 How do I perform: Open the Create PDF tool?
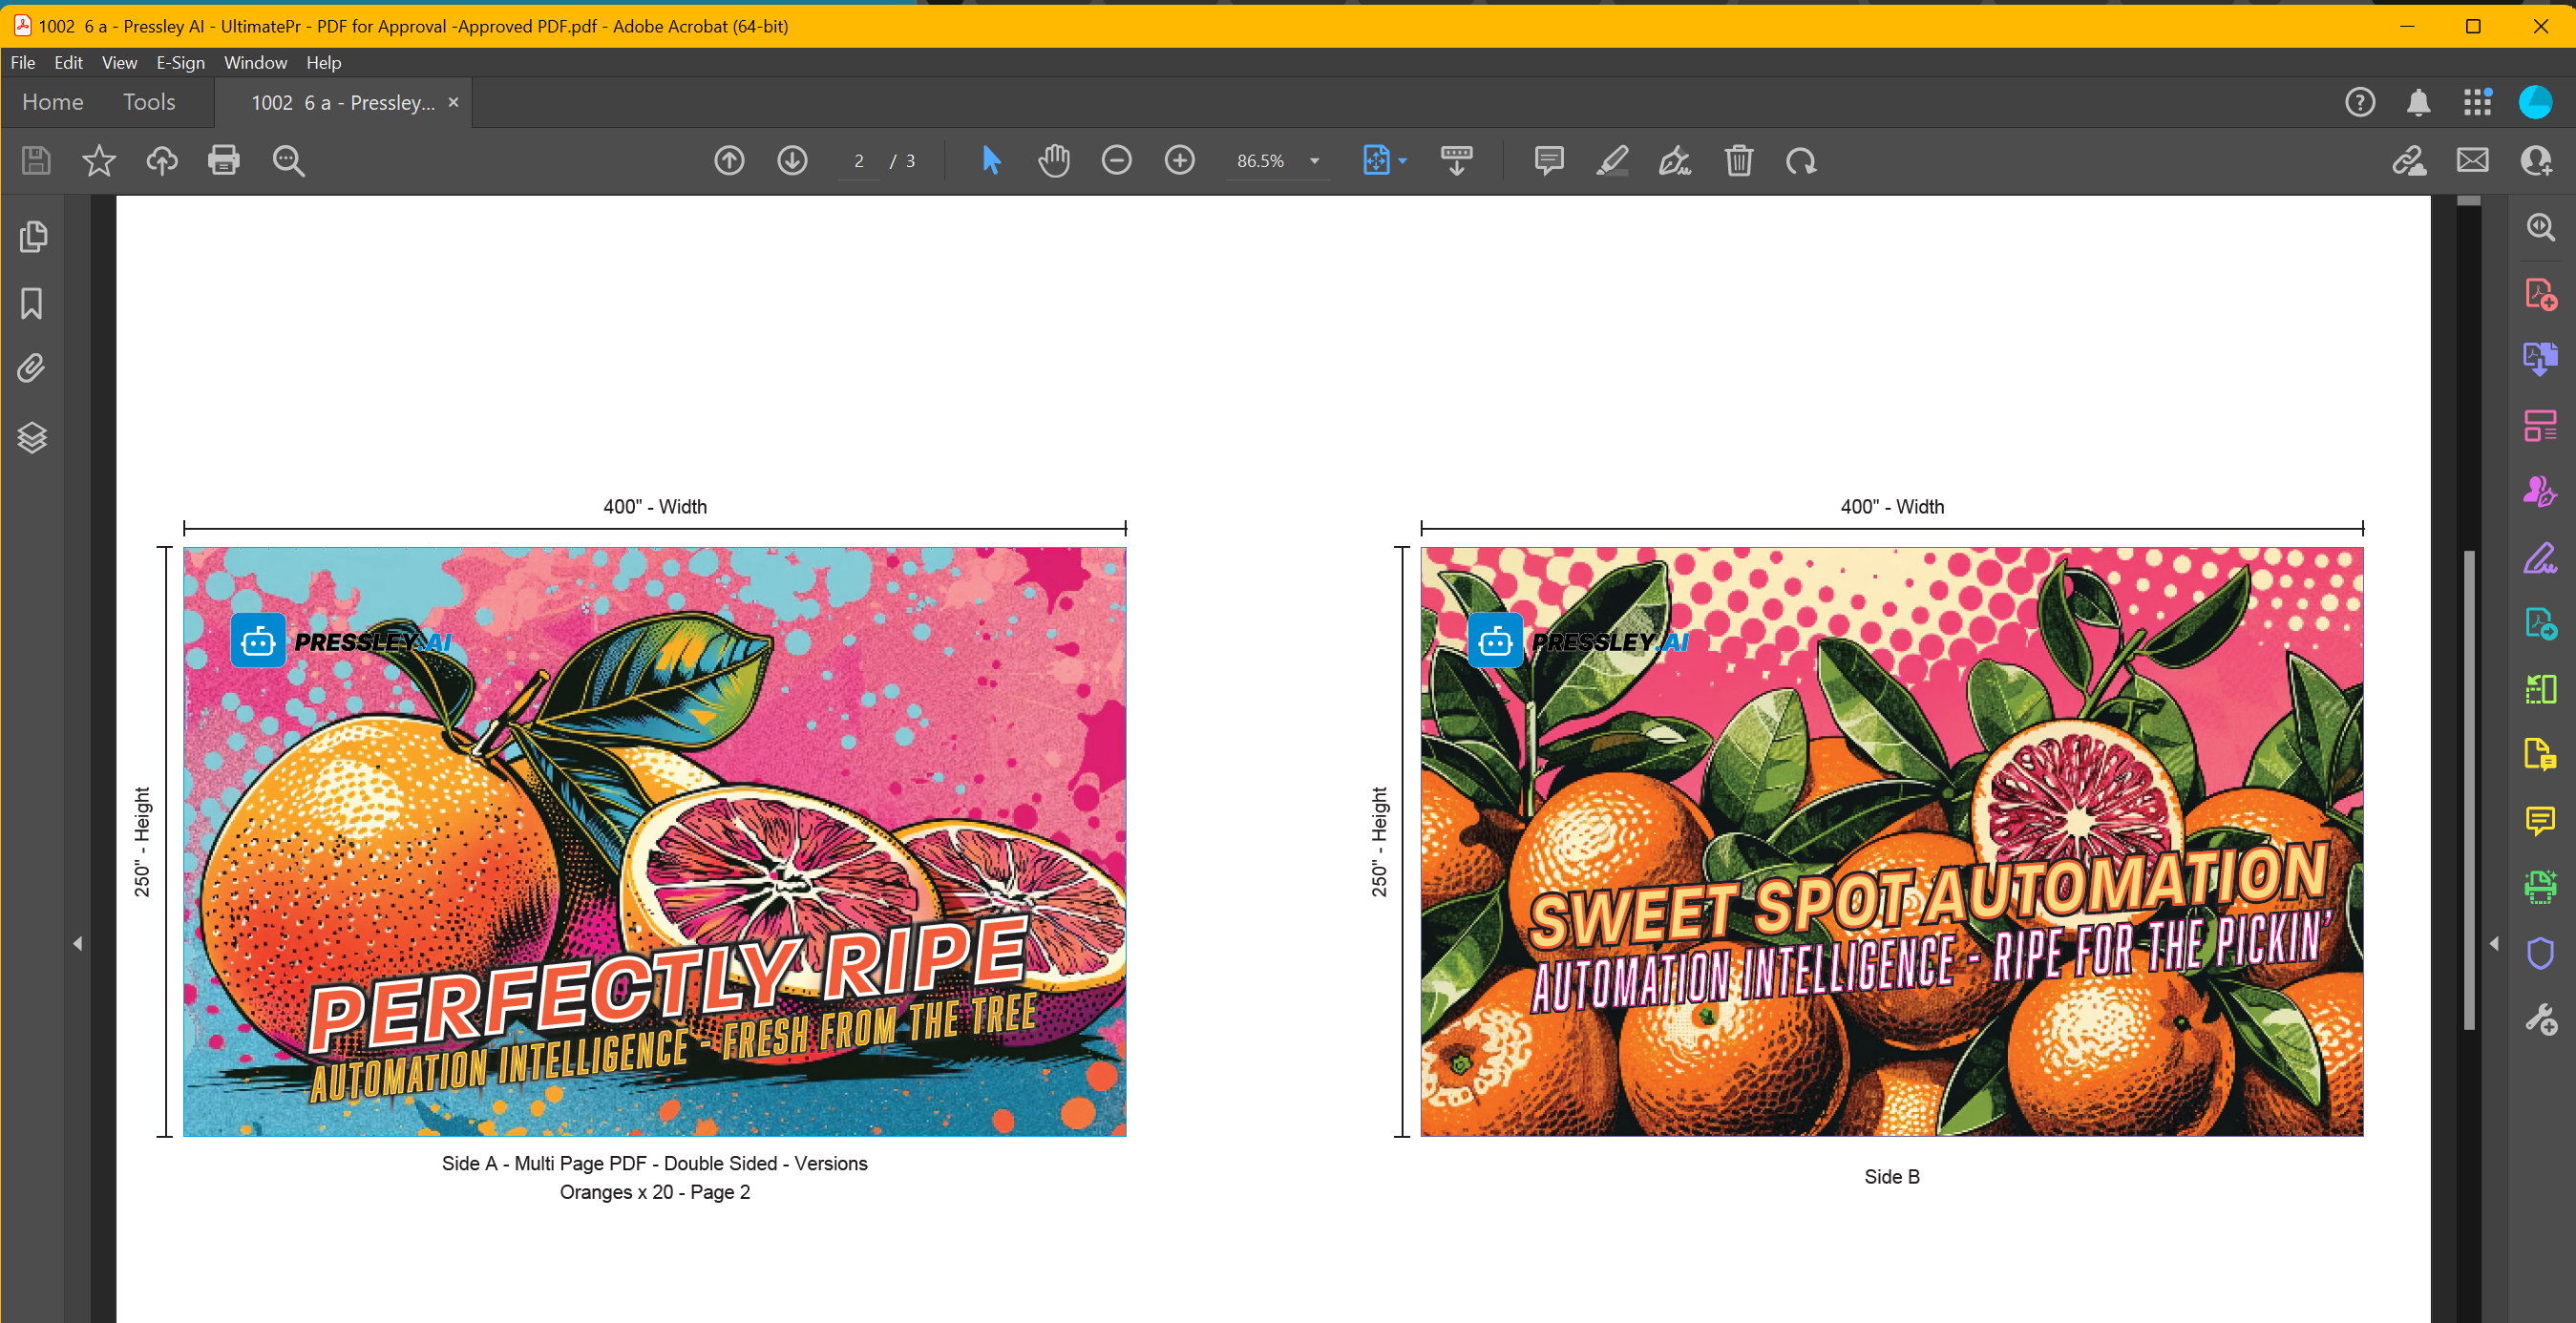tap(2540, 294)
